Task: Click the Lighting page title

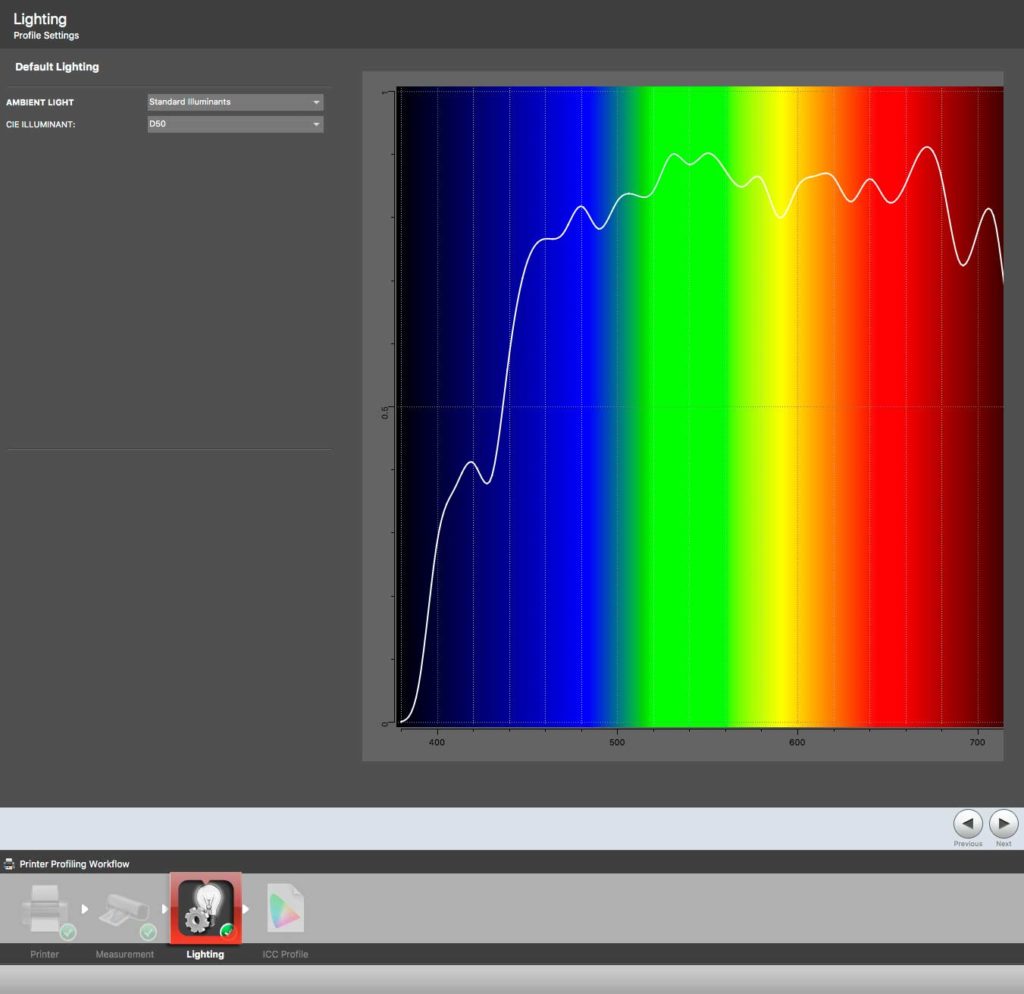Action: pyautogui.click(x=40, y=19)
